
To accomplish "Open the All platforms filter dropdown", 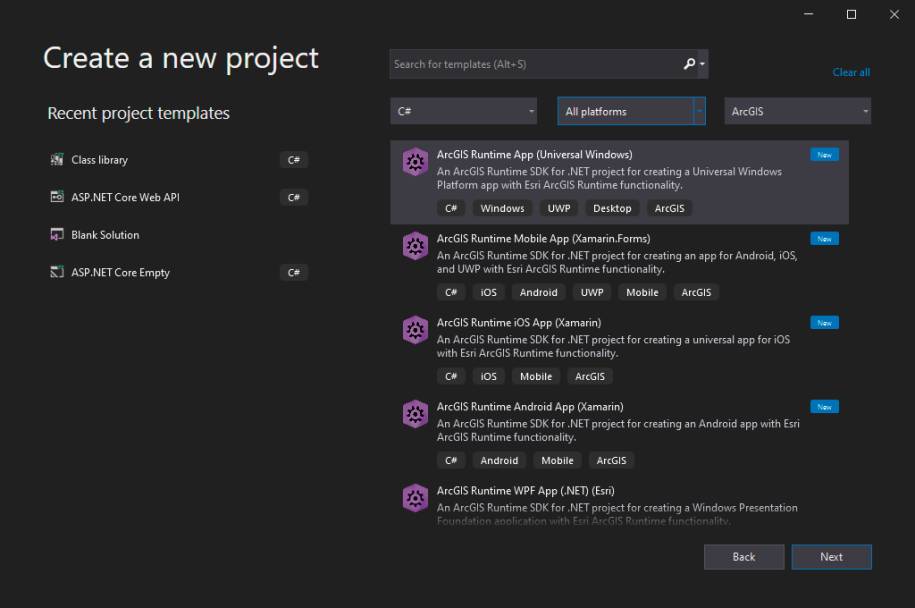I will click(x=631, y=111).
